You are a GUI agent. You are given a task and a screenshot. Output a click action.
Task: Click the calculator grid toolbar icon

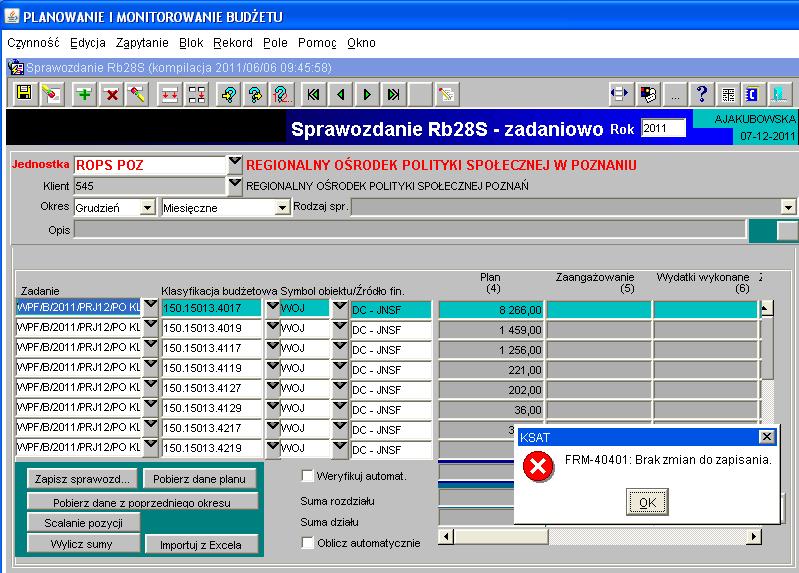point(729,94)
